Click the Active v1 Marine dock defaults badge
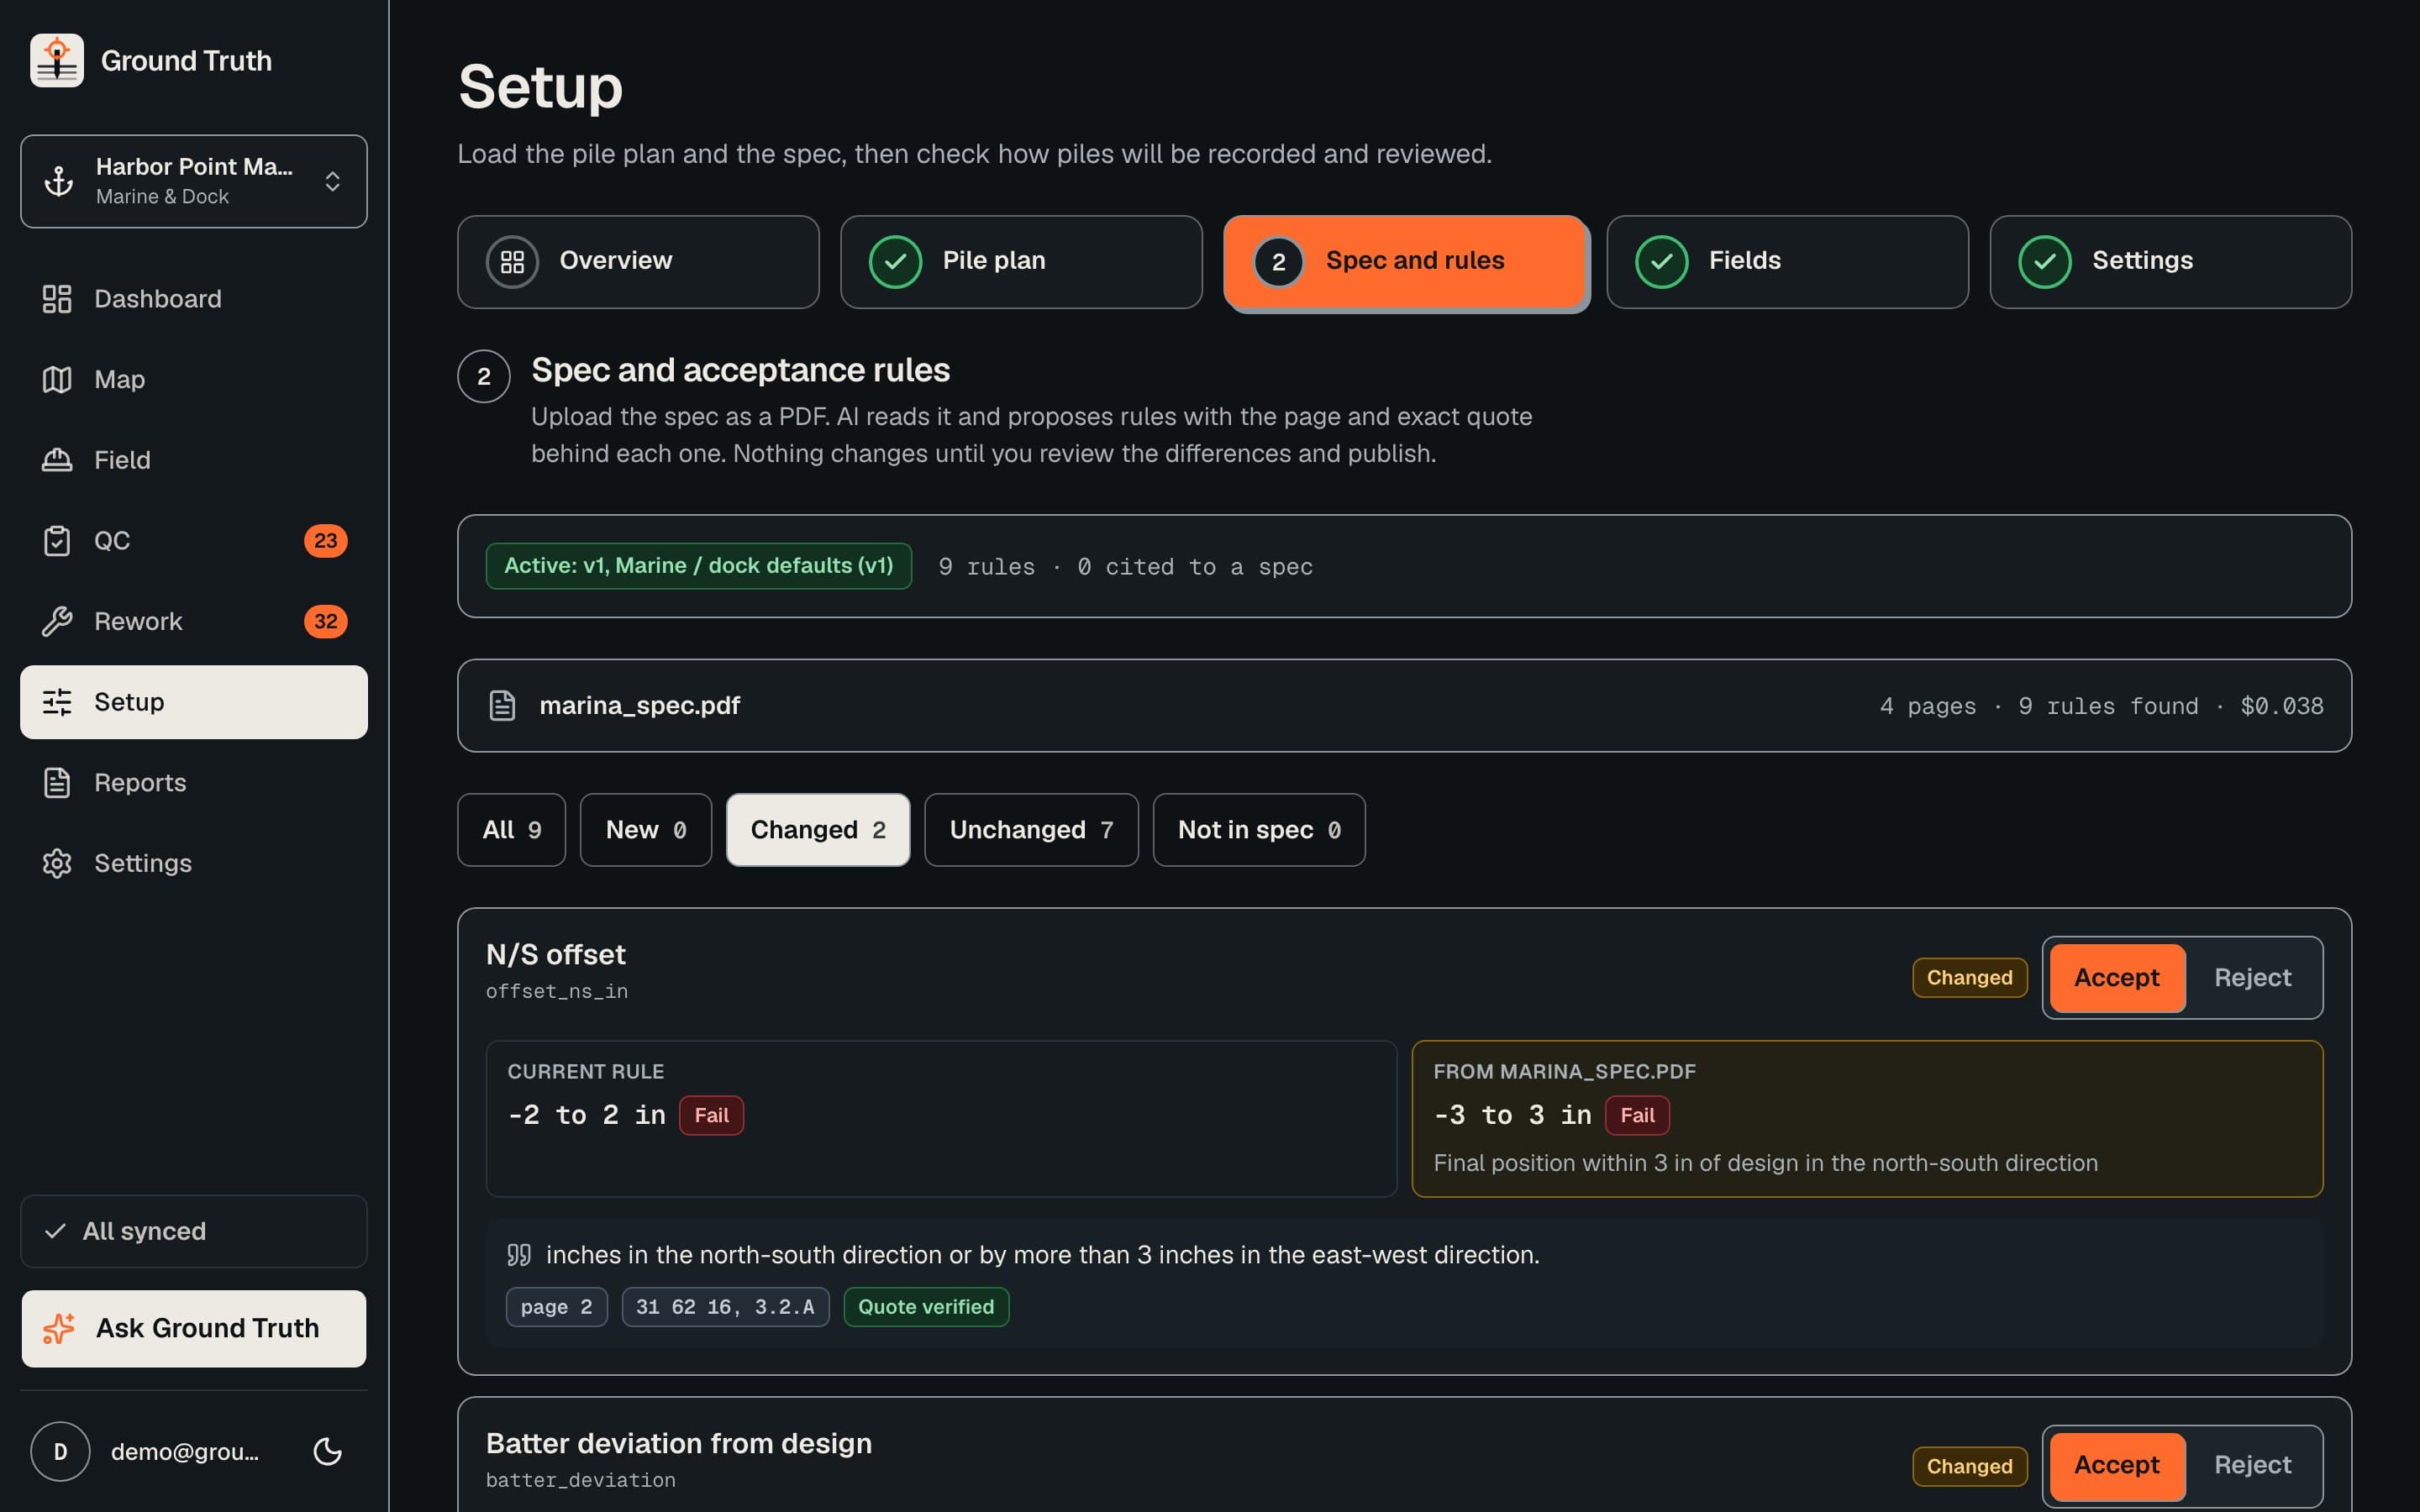2420x1512 pixels. pyautogui.click(x=699, y=566)
